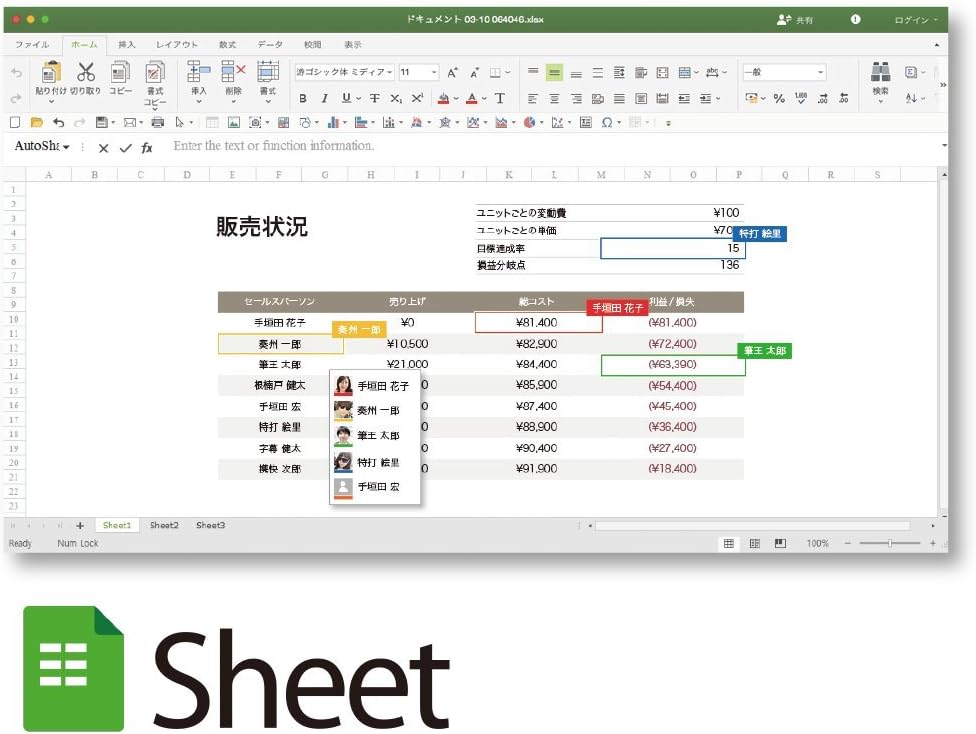Toggle italic formatting
The width and height of the screenshot is (976, 734).
[324, 98]
